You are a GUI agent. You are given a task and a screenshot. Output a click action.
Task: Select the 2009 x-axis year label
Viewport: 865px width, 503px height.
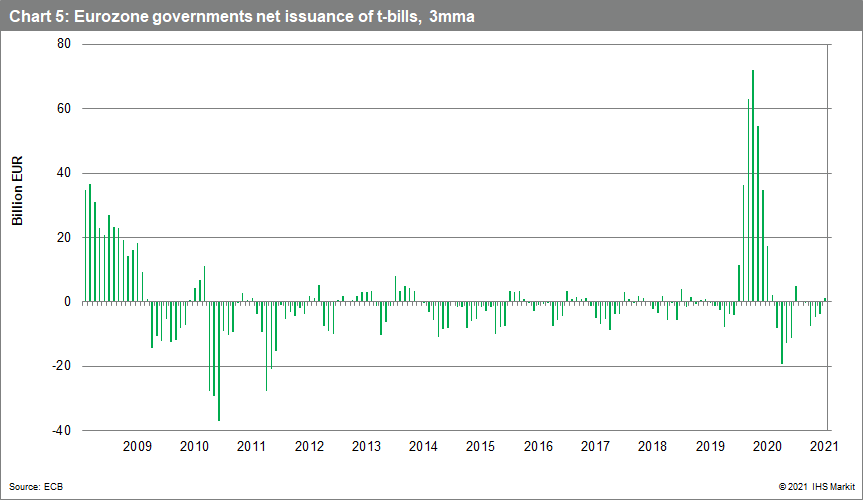coord(136,447)
